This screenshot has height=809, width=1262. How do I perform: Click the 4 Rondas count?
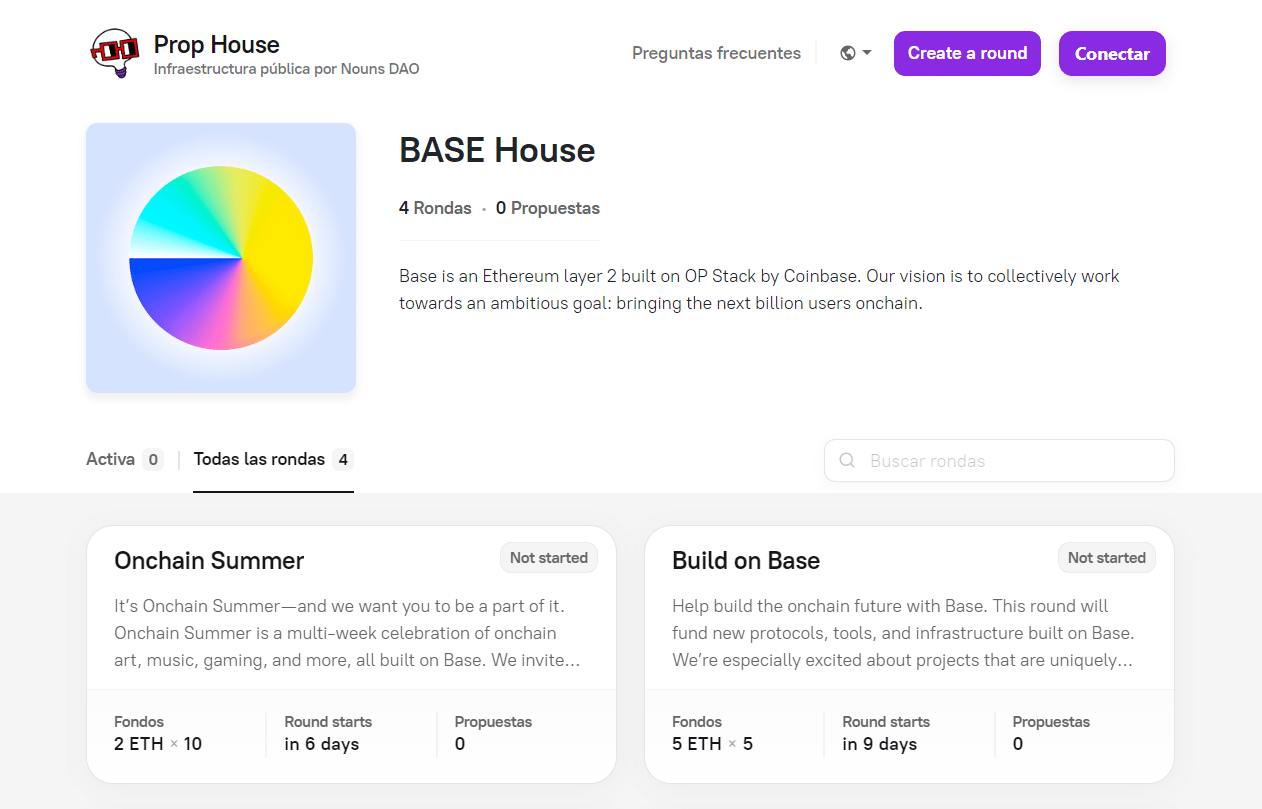tap(435, 208)
